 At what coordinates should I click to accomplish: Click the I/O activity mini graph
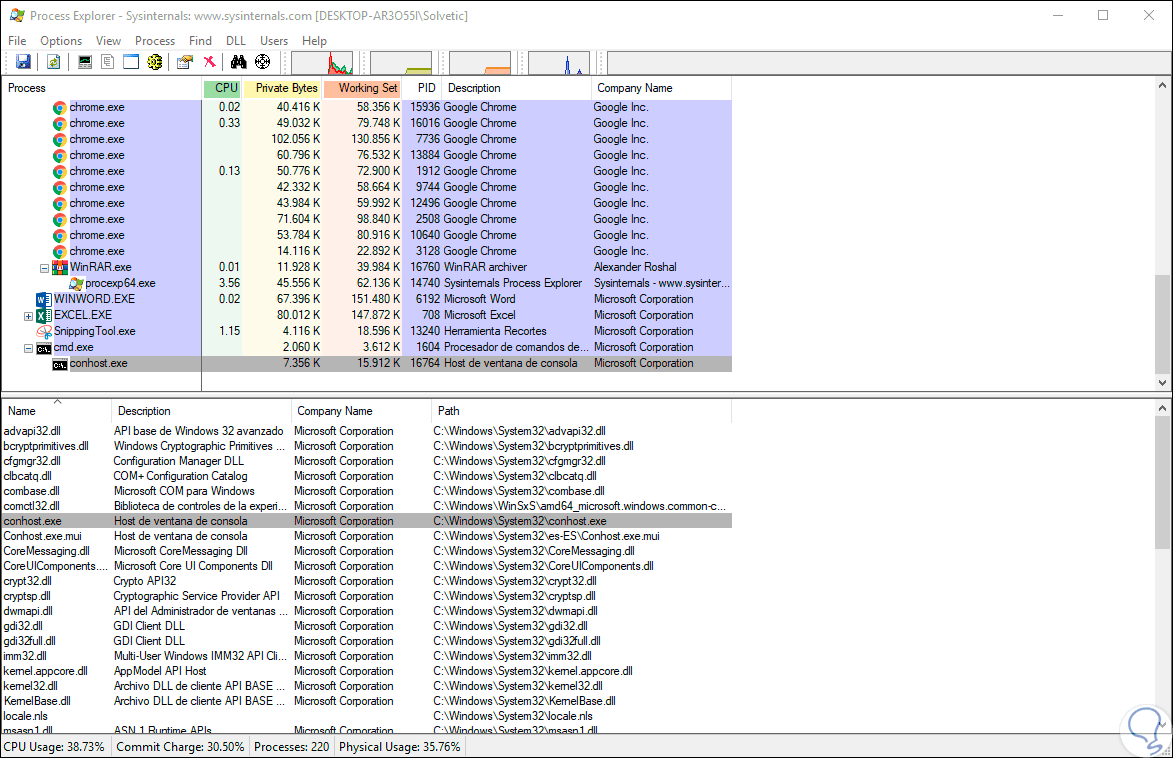(559, 63)
